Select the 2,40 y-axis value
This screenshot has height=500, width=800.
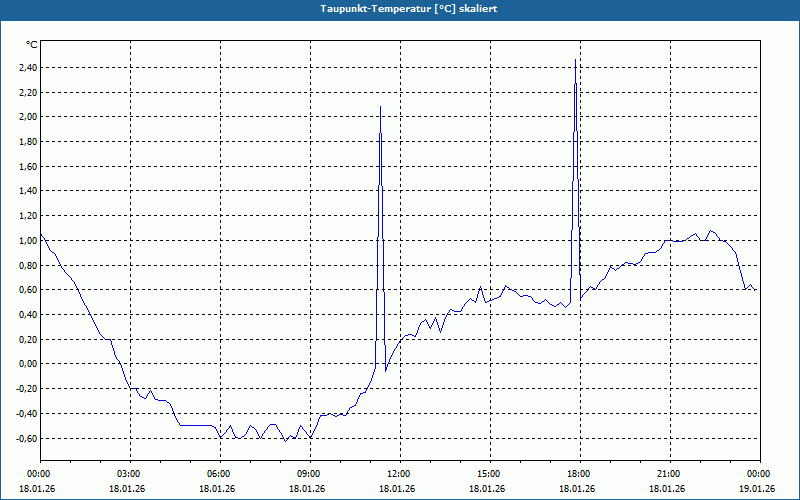28,68
